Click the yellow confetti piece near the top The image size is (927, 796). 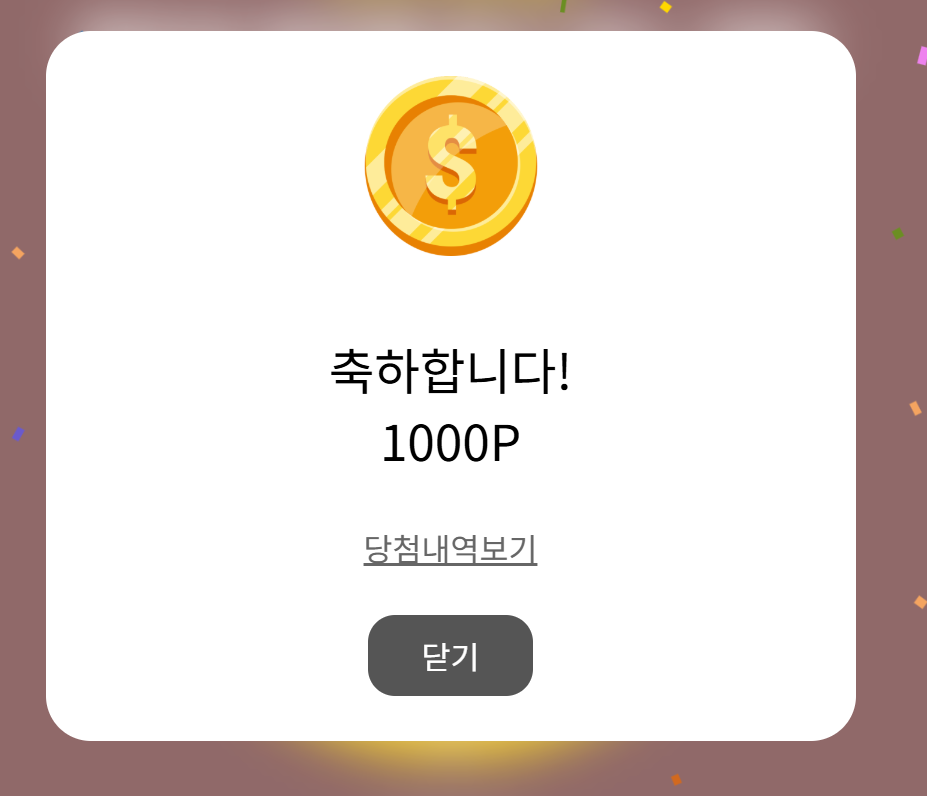pos(666,7)
